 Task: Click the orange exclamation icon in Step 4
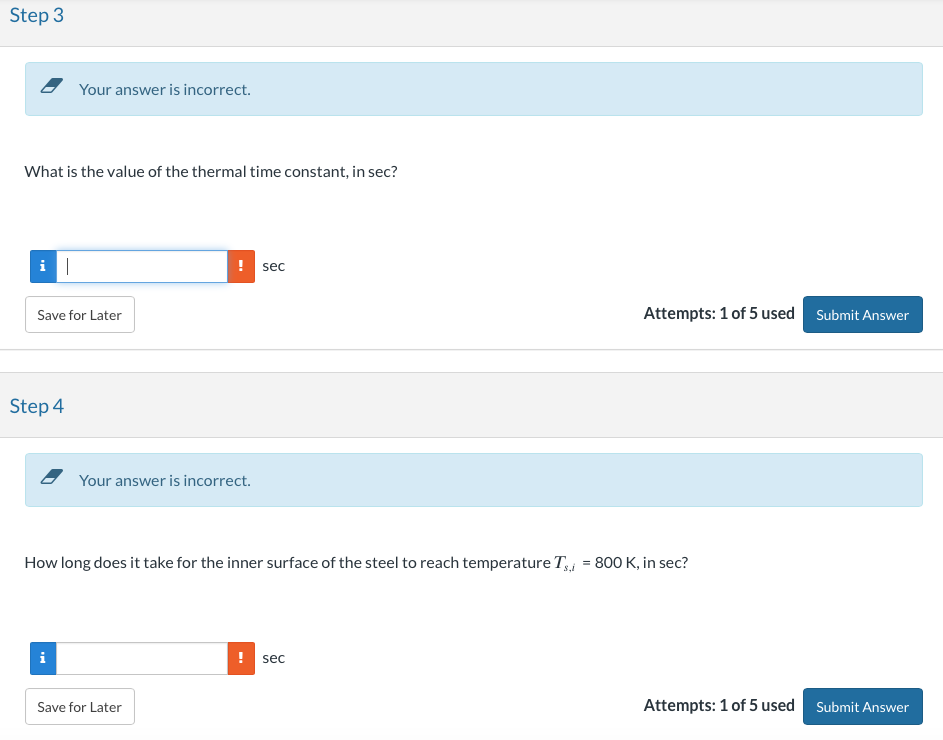click(241, 658)
